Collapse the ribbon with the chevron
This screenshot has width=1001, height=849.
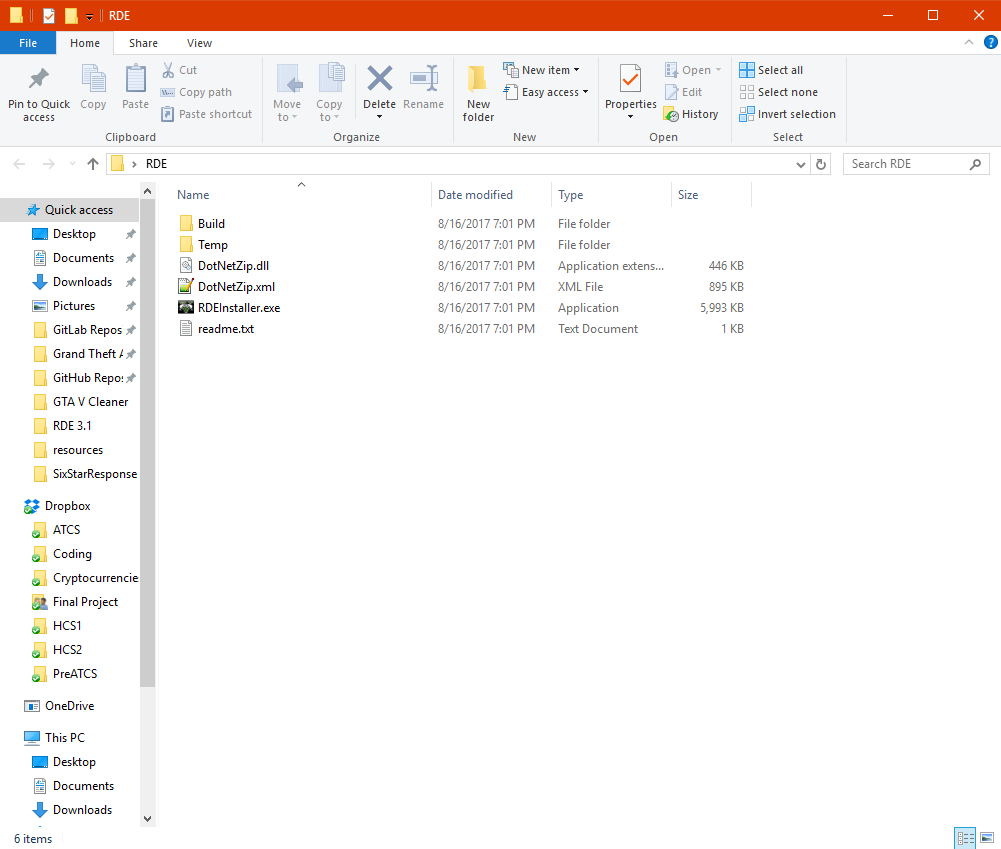pos(968,42)
